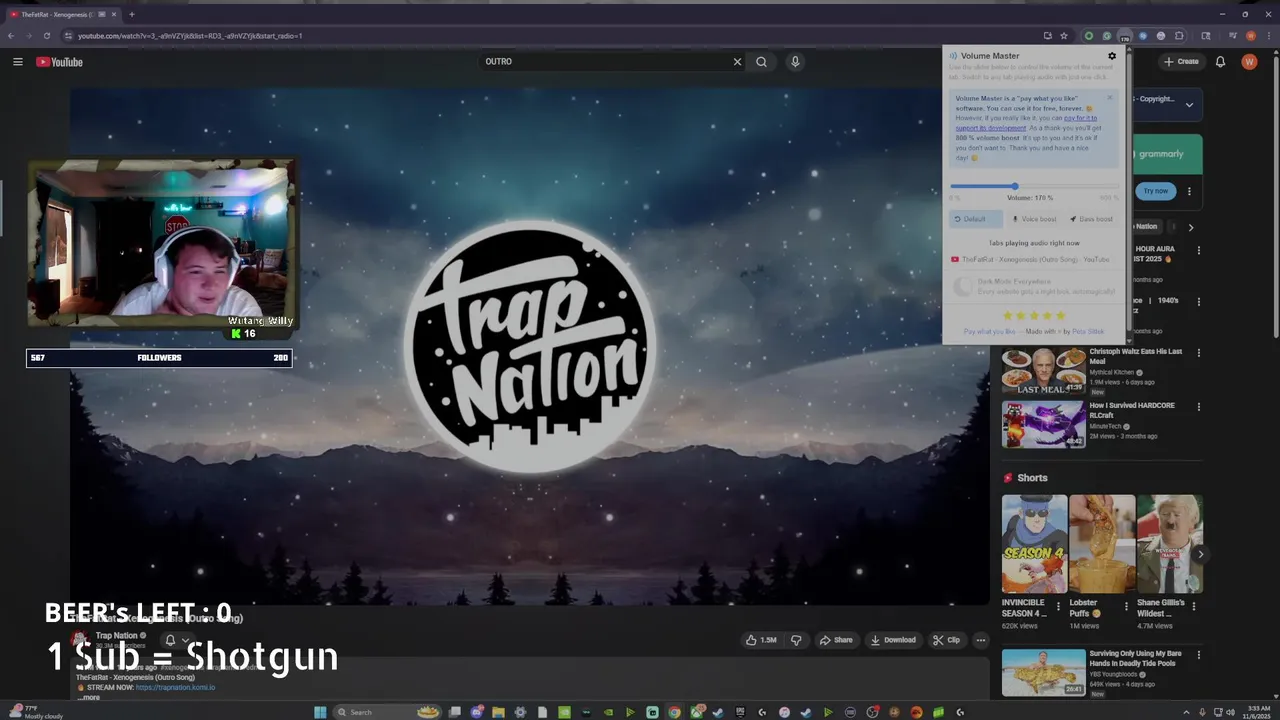This screenshot has height=720, width=1280.
Task: Open the Pay what you like footer link
Action: point(989,331)
